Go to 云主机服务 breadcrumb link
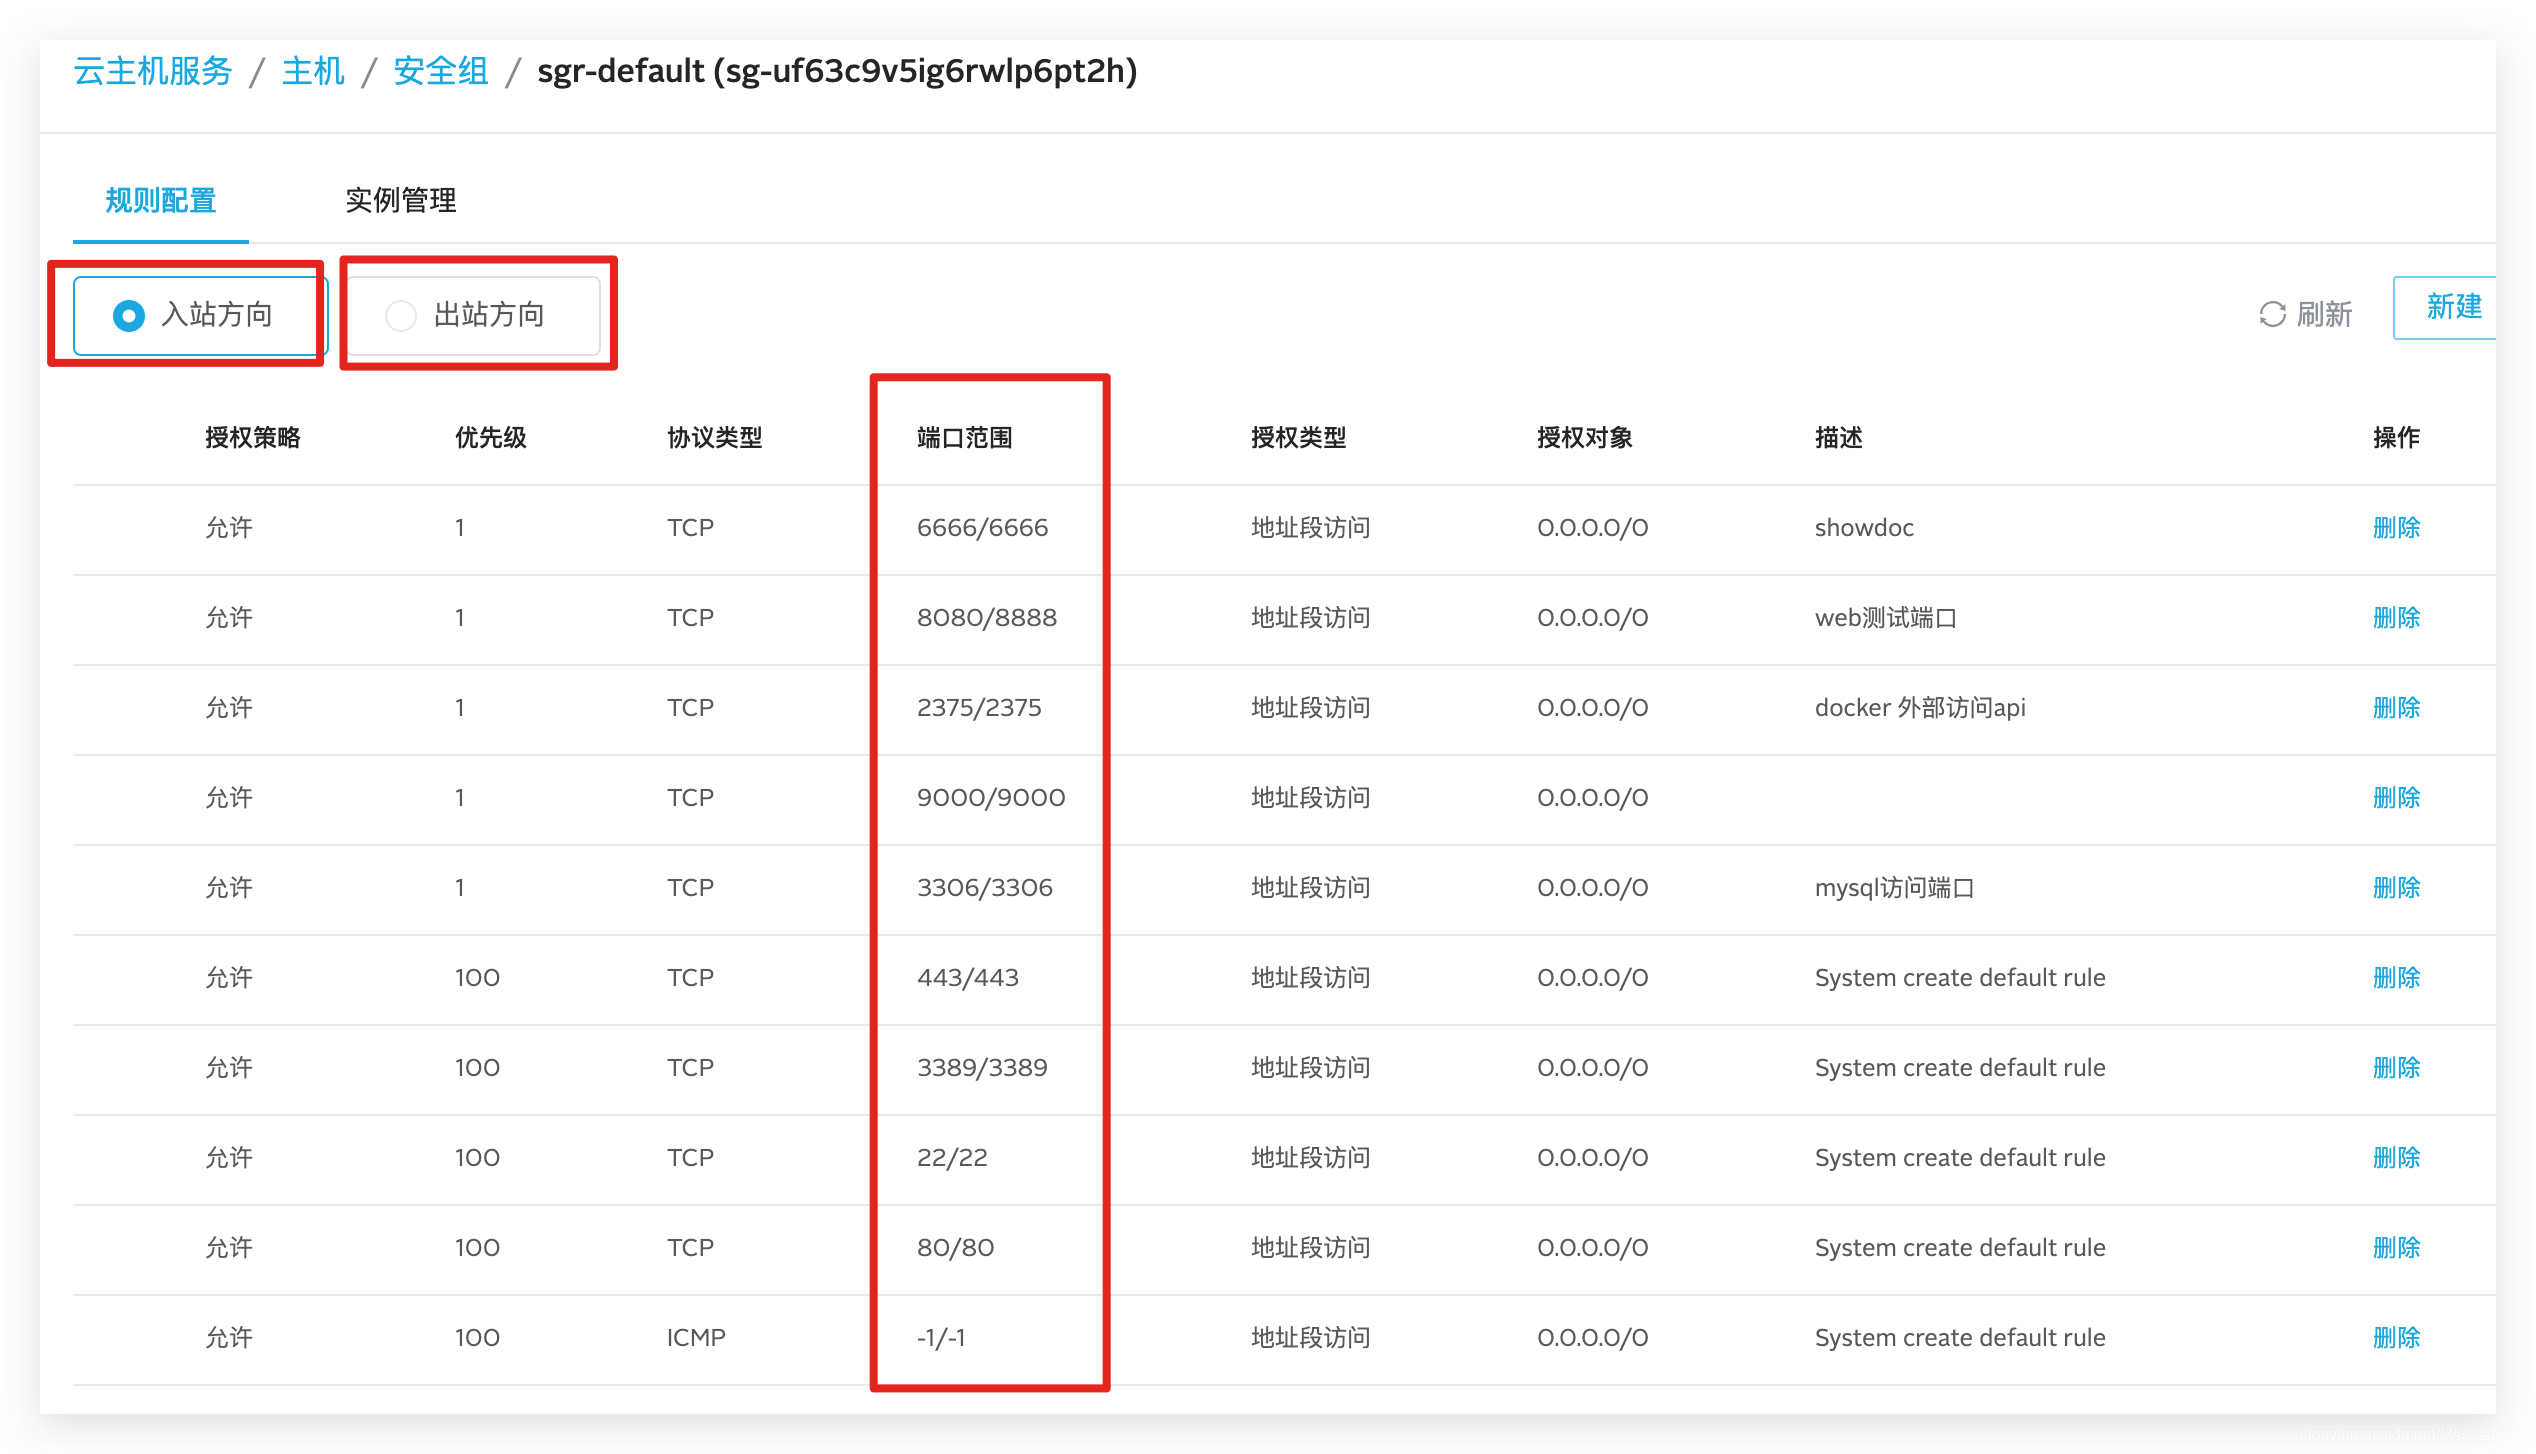Screen dimensions: 2536x1454 (153, 72)
